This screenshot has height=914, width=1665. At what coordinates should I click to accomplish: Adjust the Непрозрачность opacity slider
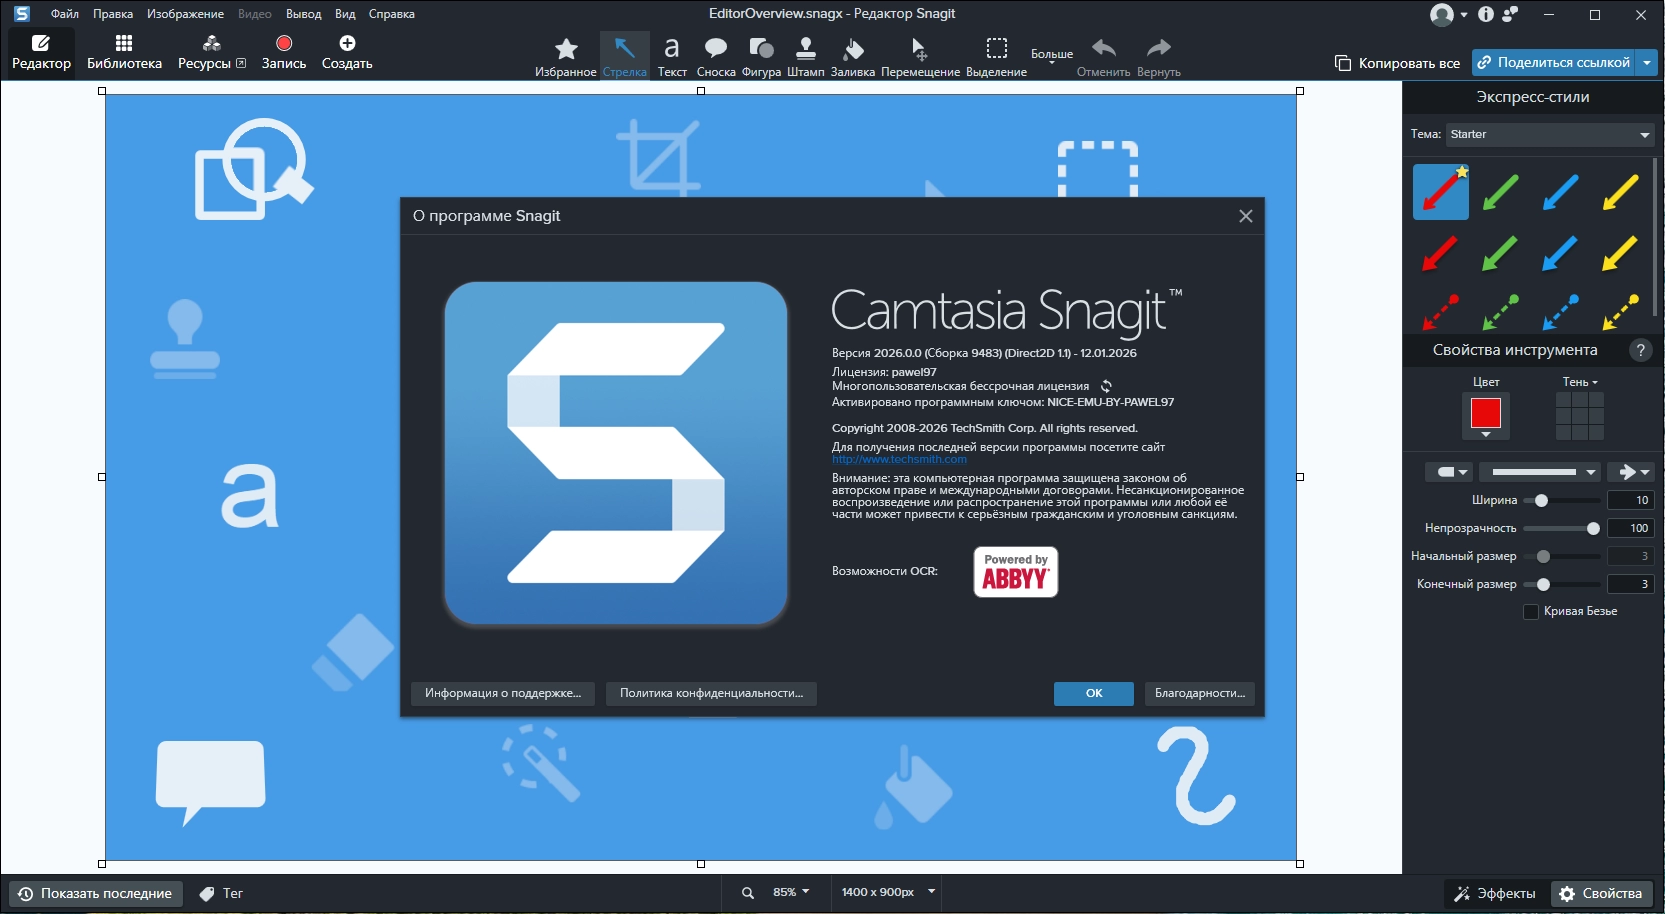[1562, 528]
